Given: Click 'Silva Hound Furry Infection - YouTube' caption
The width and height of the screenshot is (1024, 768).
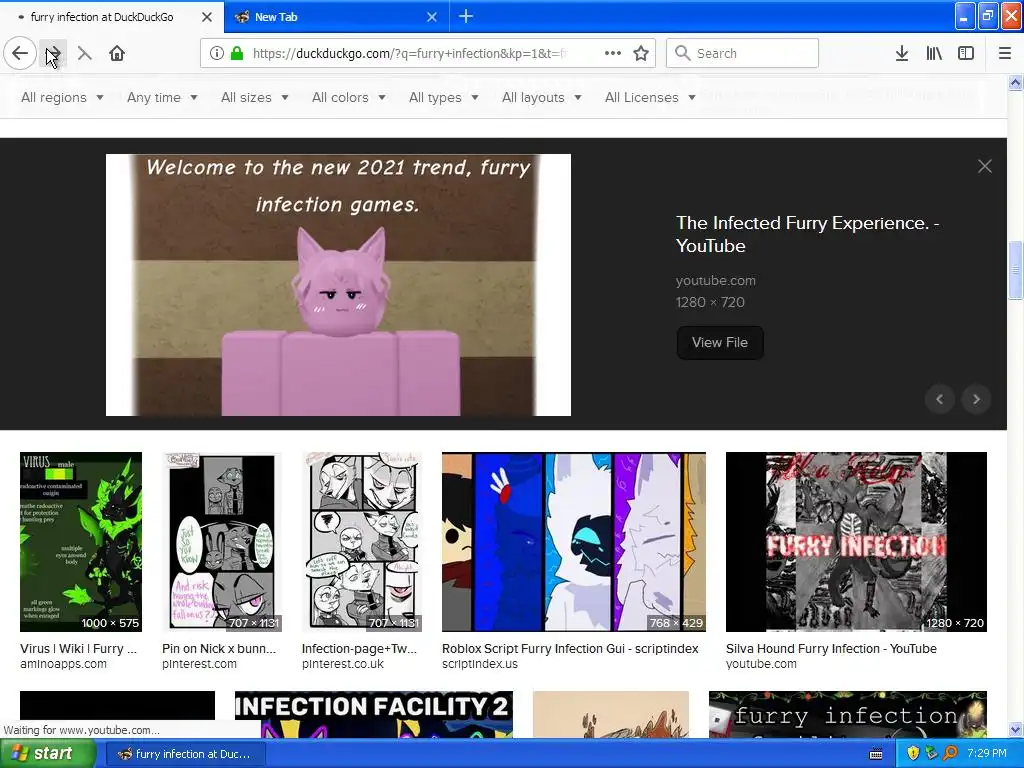Looking at the screenshot, I should click(x=831, y=648).
